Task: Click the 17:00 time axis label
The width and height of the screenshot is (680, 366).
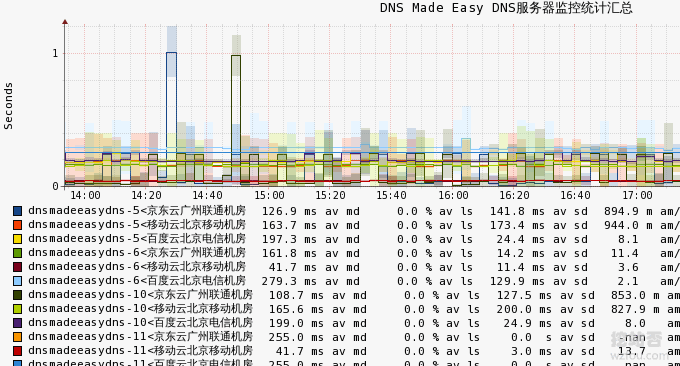Action: (x=637, y=196)
